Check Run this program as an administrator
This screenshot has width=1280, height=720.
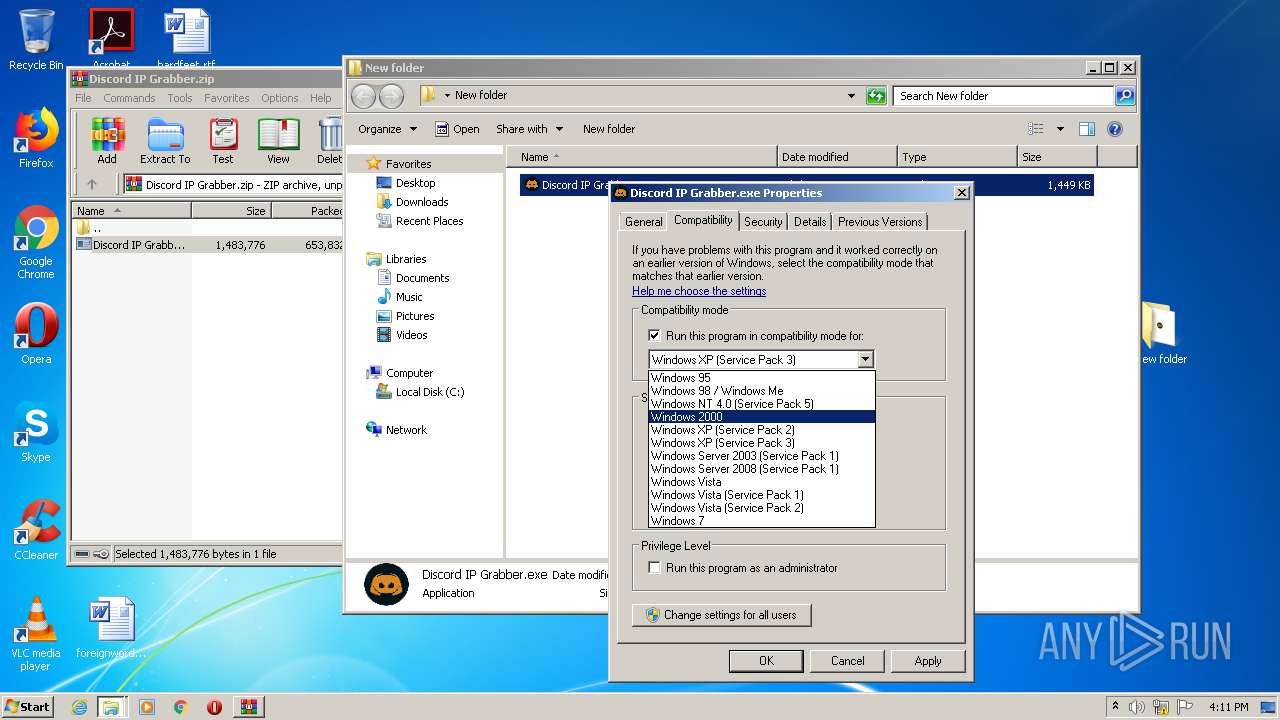click(x=654, y=568)
